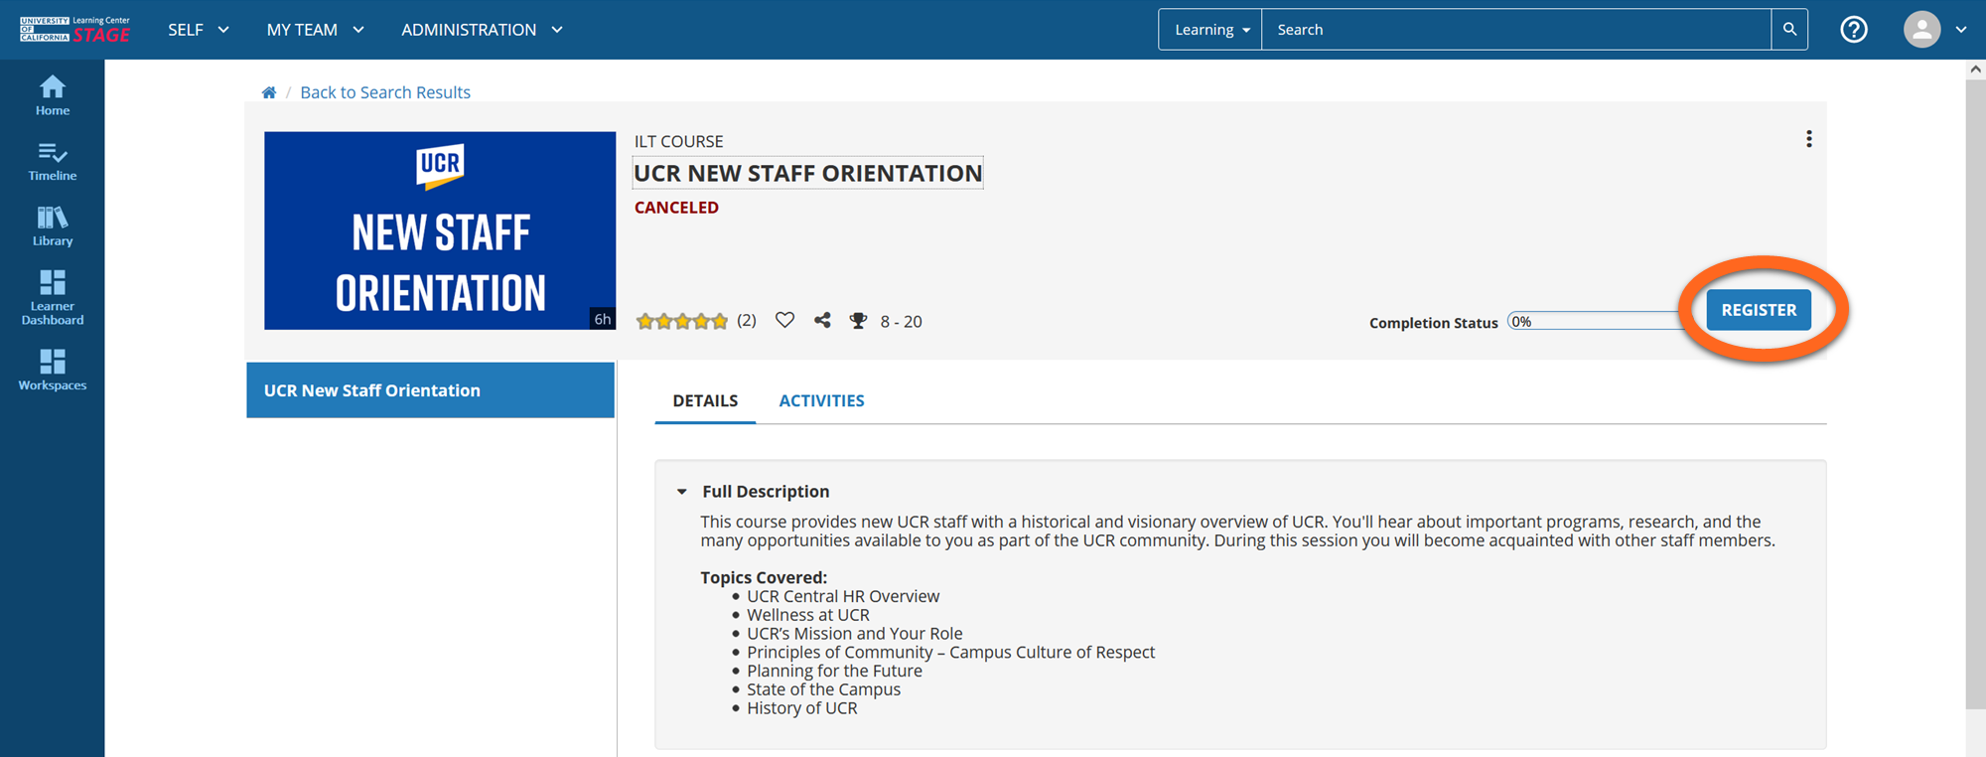Viewport: 1986px width, 757px height.
Task: Open the Timeline sidebar icon
Action: click(52, 161)
